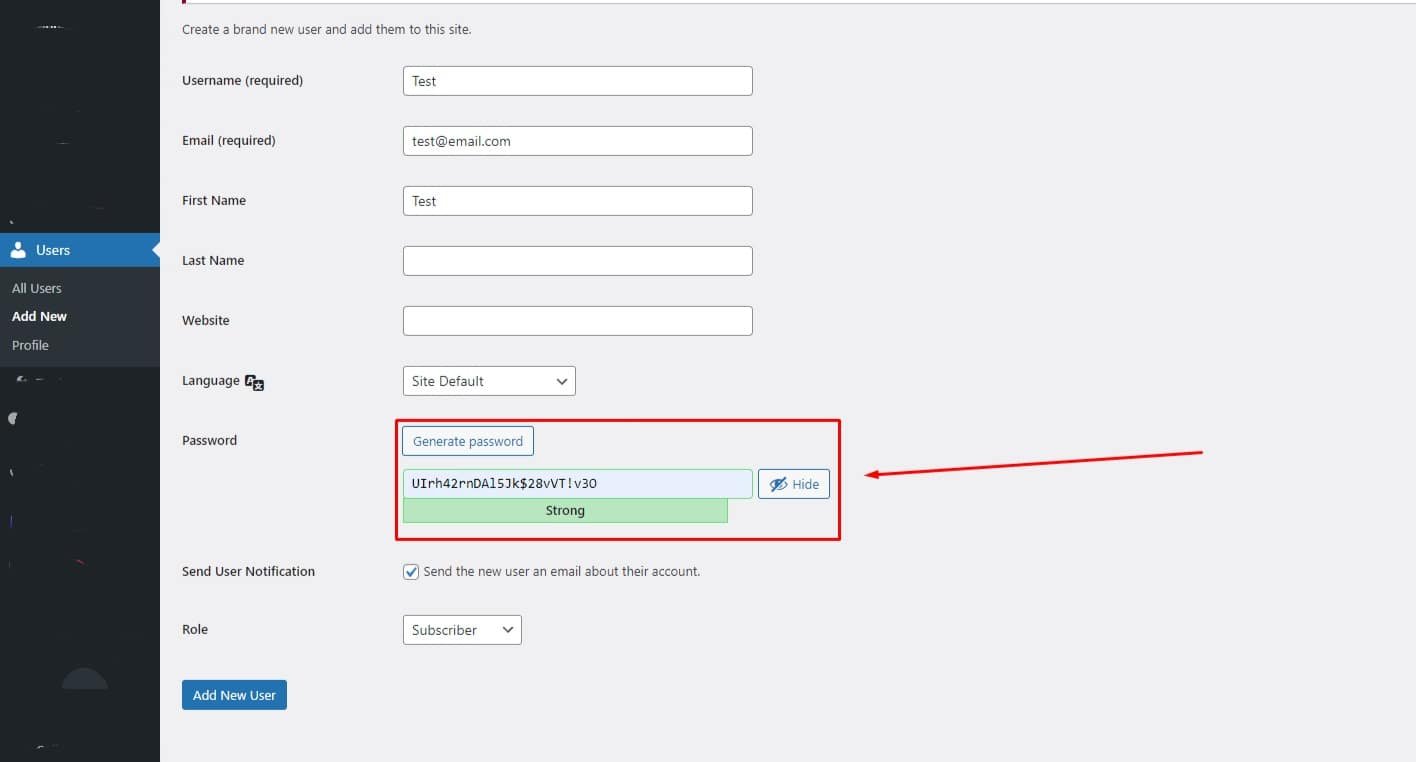Click the Send User Notification label
Screen dimensions: 1416x762
coord(248,571)
